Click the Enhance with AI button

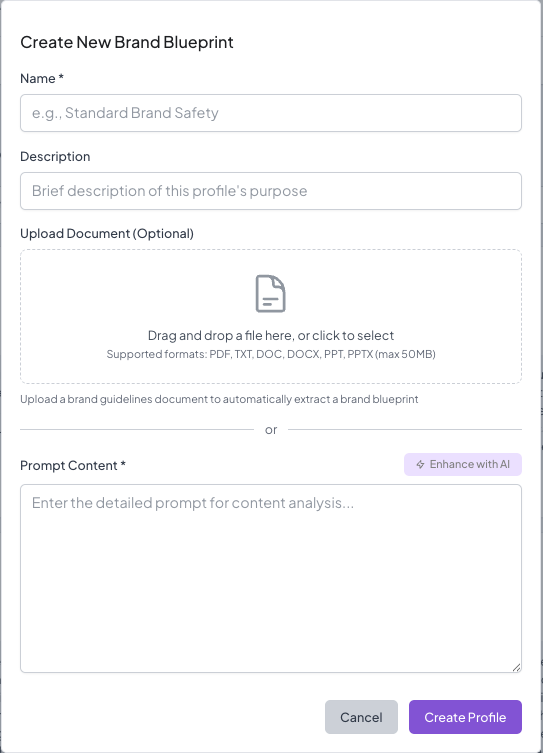463,464
